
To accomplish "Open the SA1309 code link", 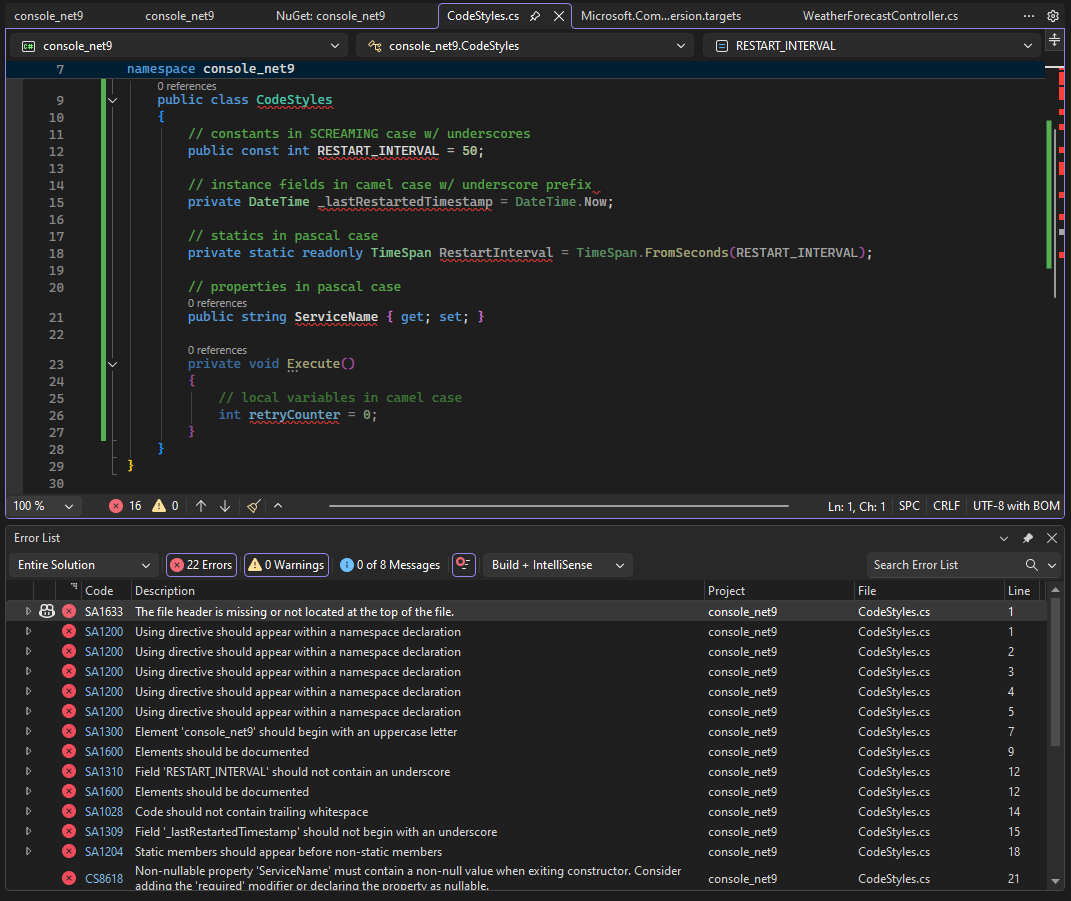I will click(104, 831).
